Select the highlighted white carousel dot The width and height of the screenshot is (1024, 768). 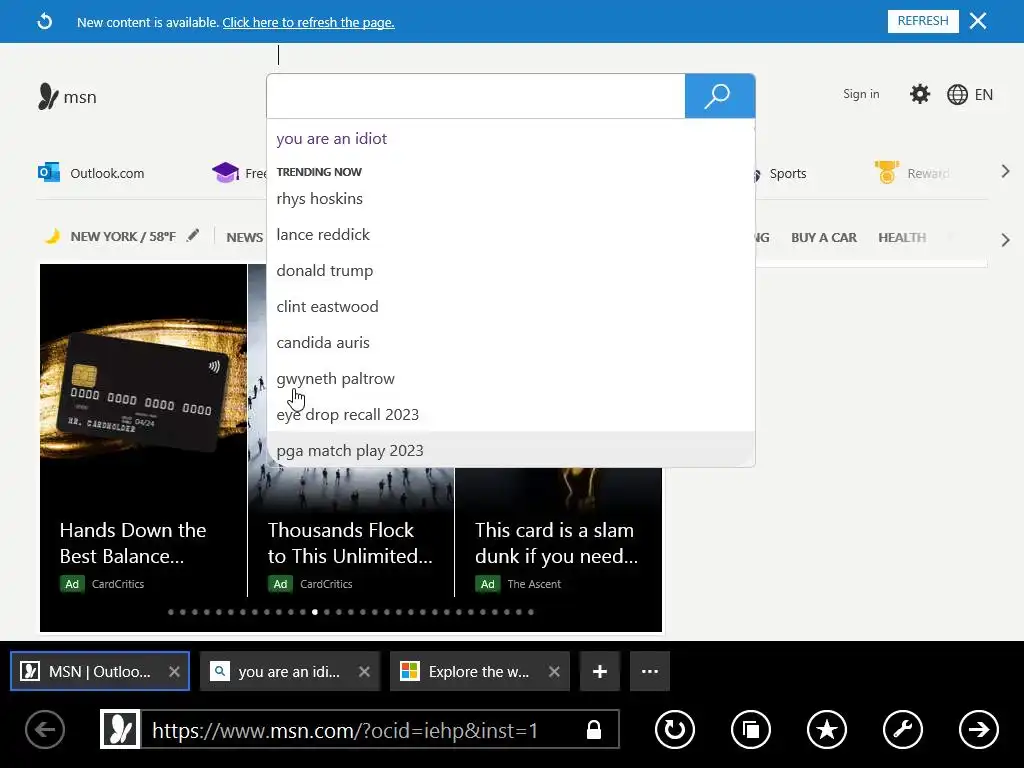point(315,612)
